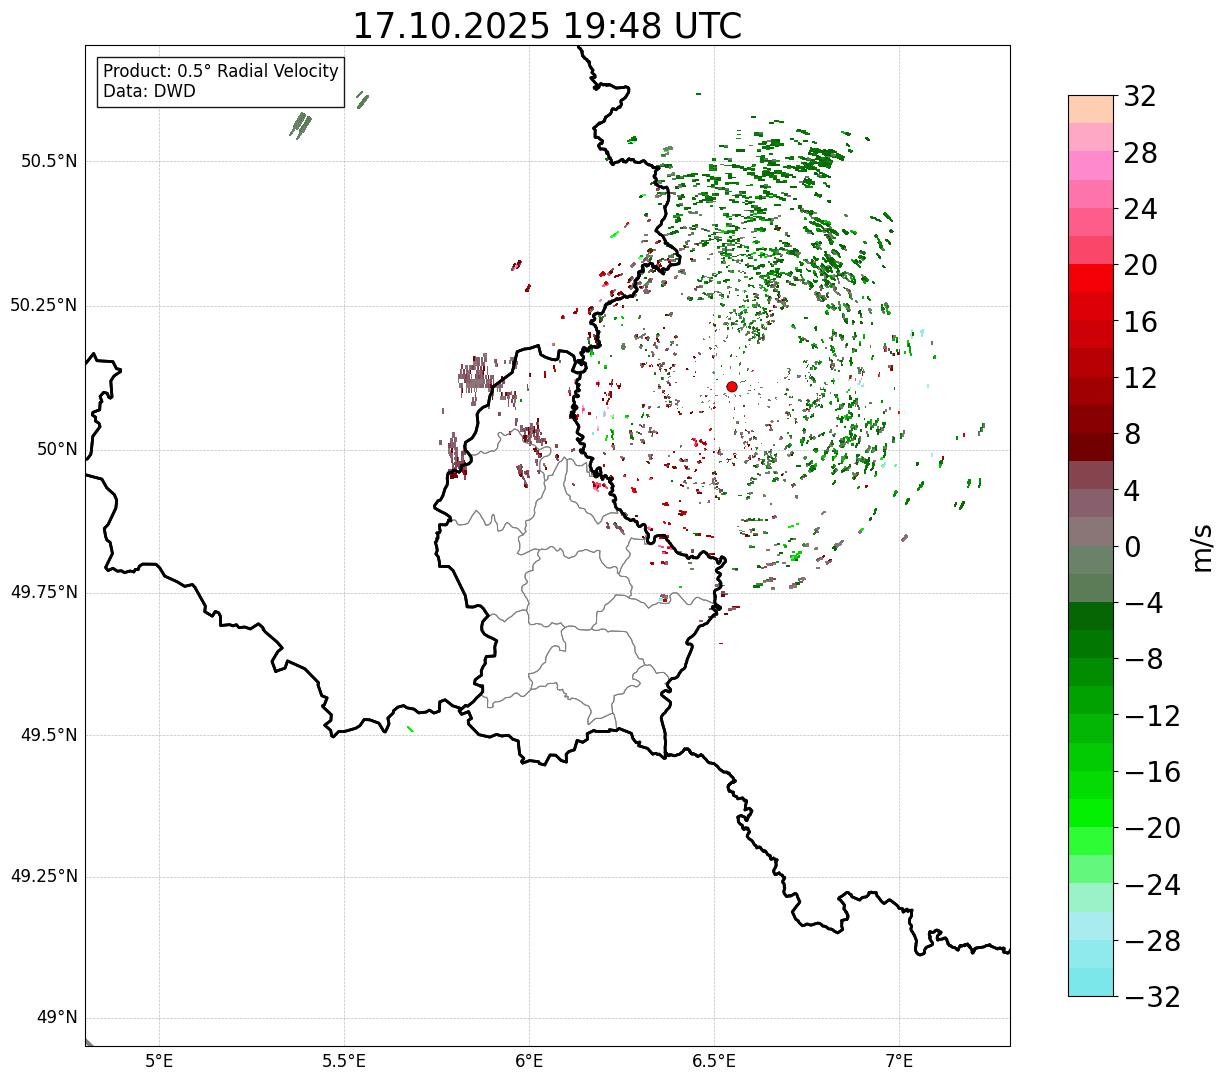The image size is (1225, 1081).
Task: Click the 50.5°N latitude label
Action: coord(49,161)
